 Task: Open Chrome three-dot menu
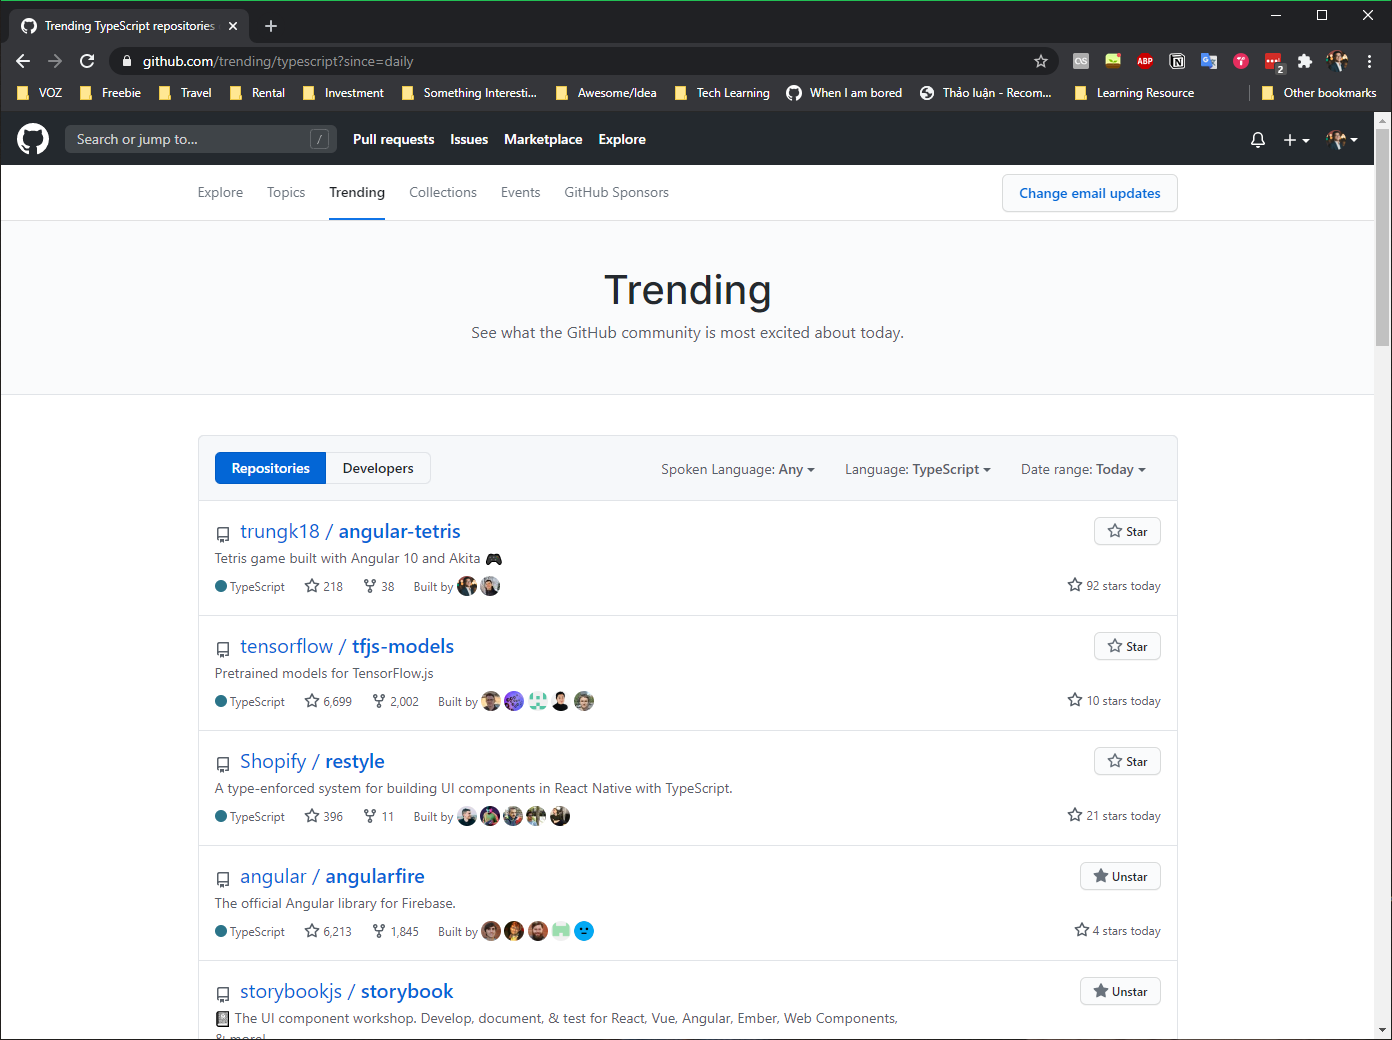1369,61
